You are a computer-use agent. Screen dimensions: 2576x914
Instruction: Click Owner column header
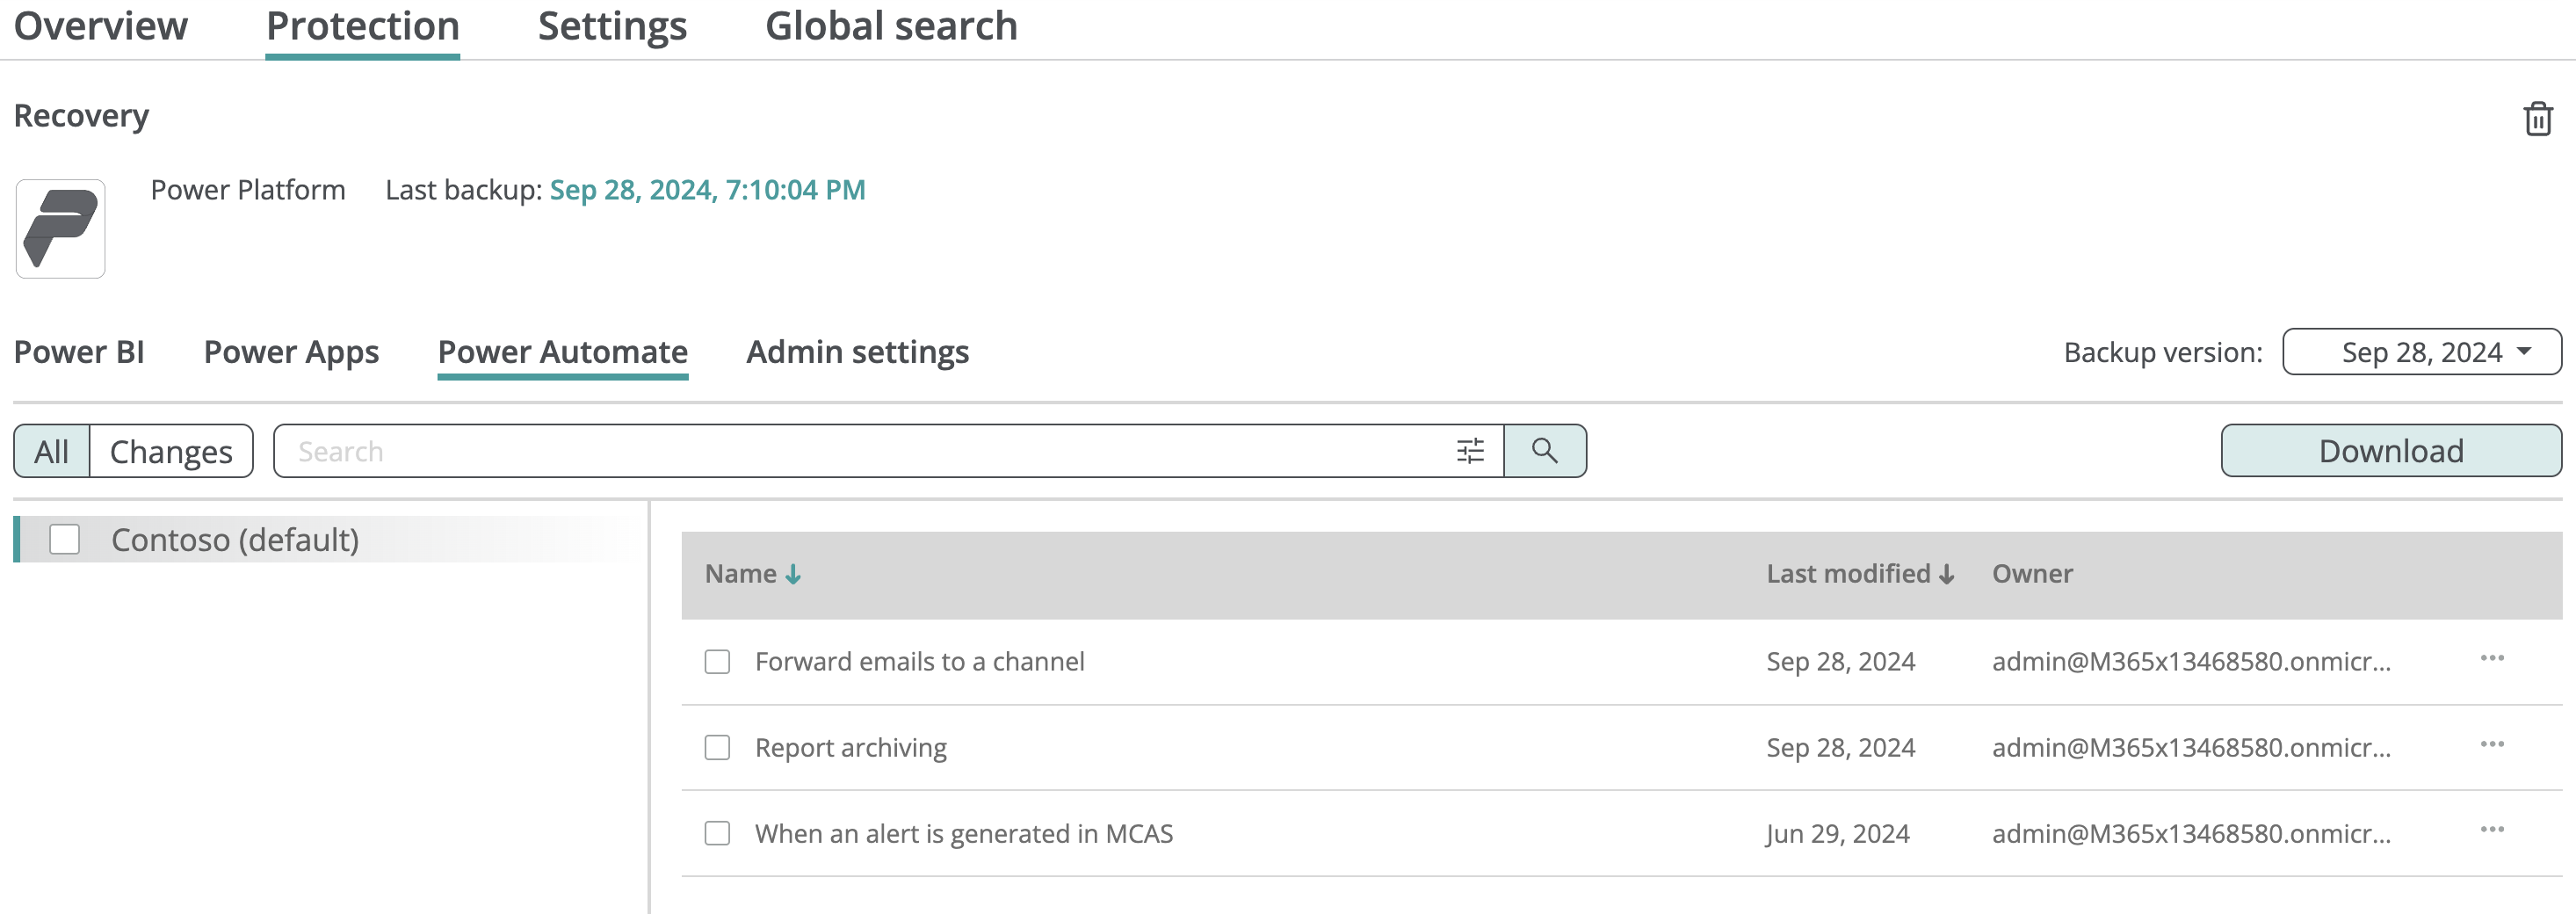point(2032,574)
